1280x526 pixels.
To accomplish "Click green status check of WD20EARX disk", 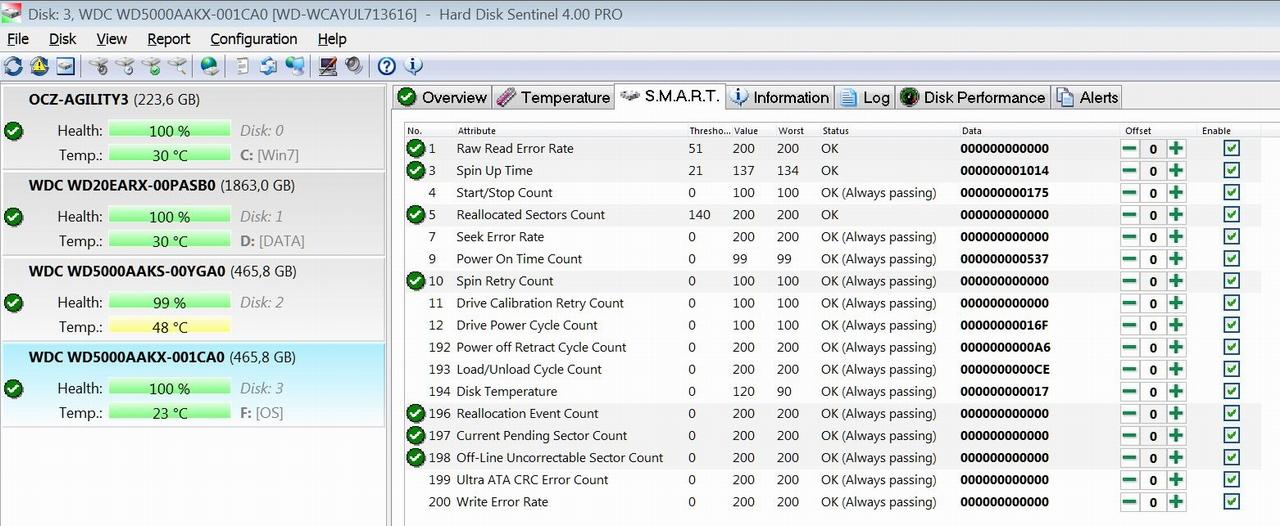I will point(13,216).
